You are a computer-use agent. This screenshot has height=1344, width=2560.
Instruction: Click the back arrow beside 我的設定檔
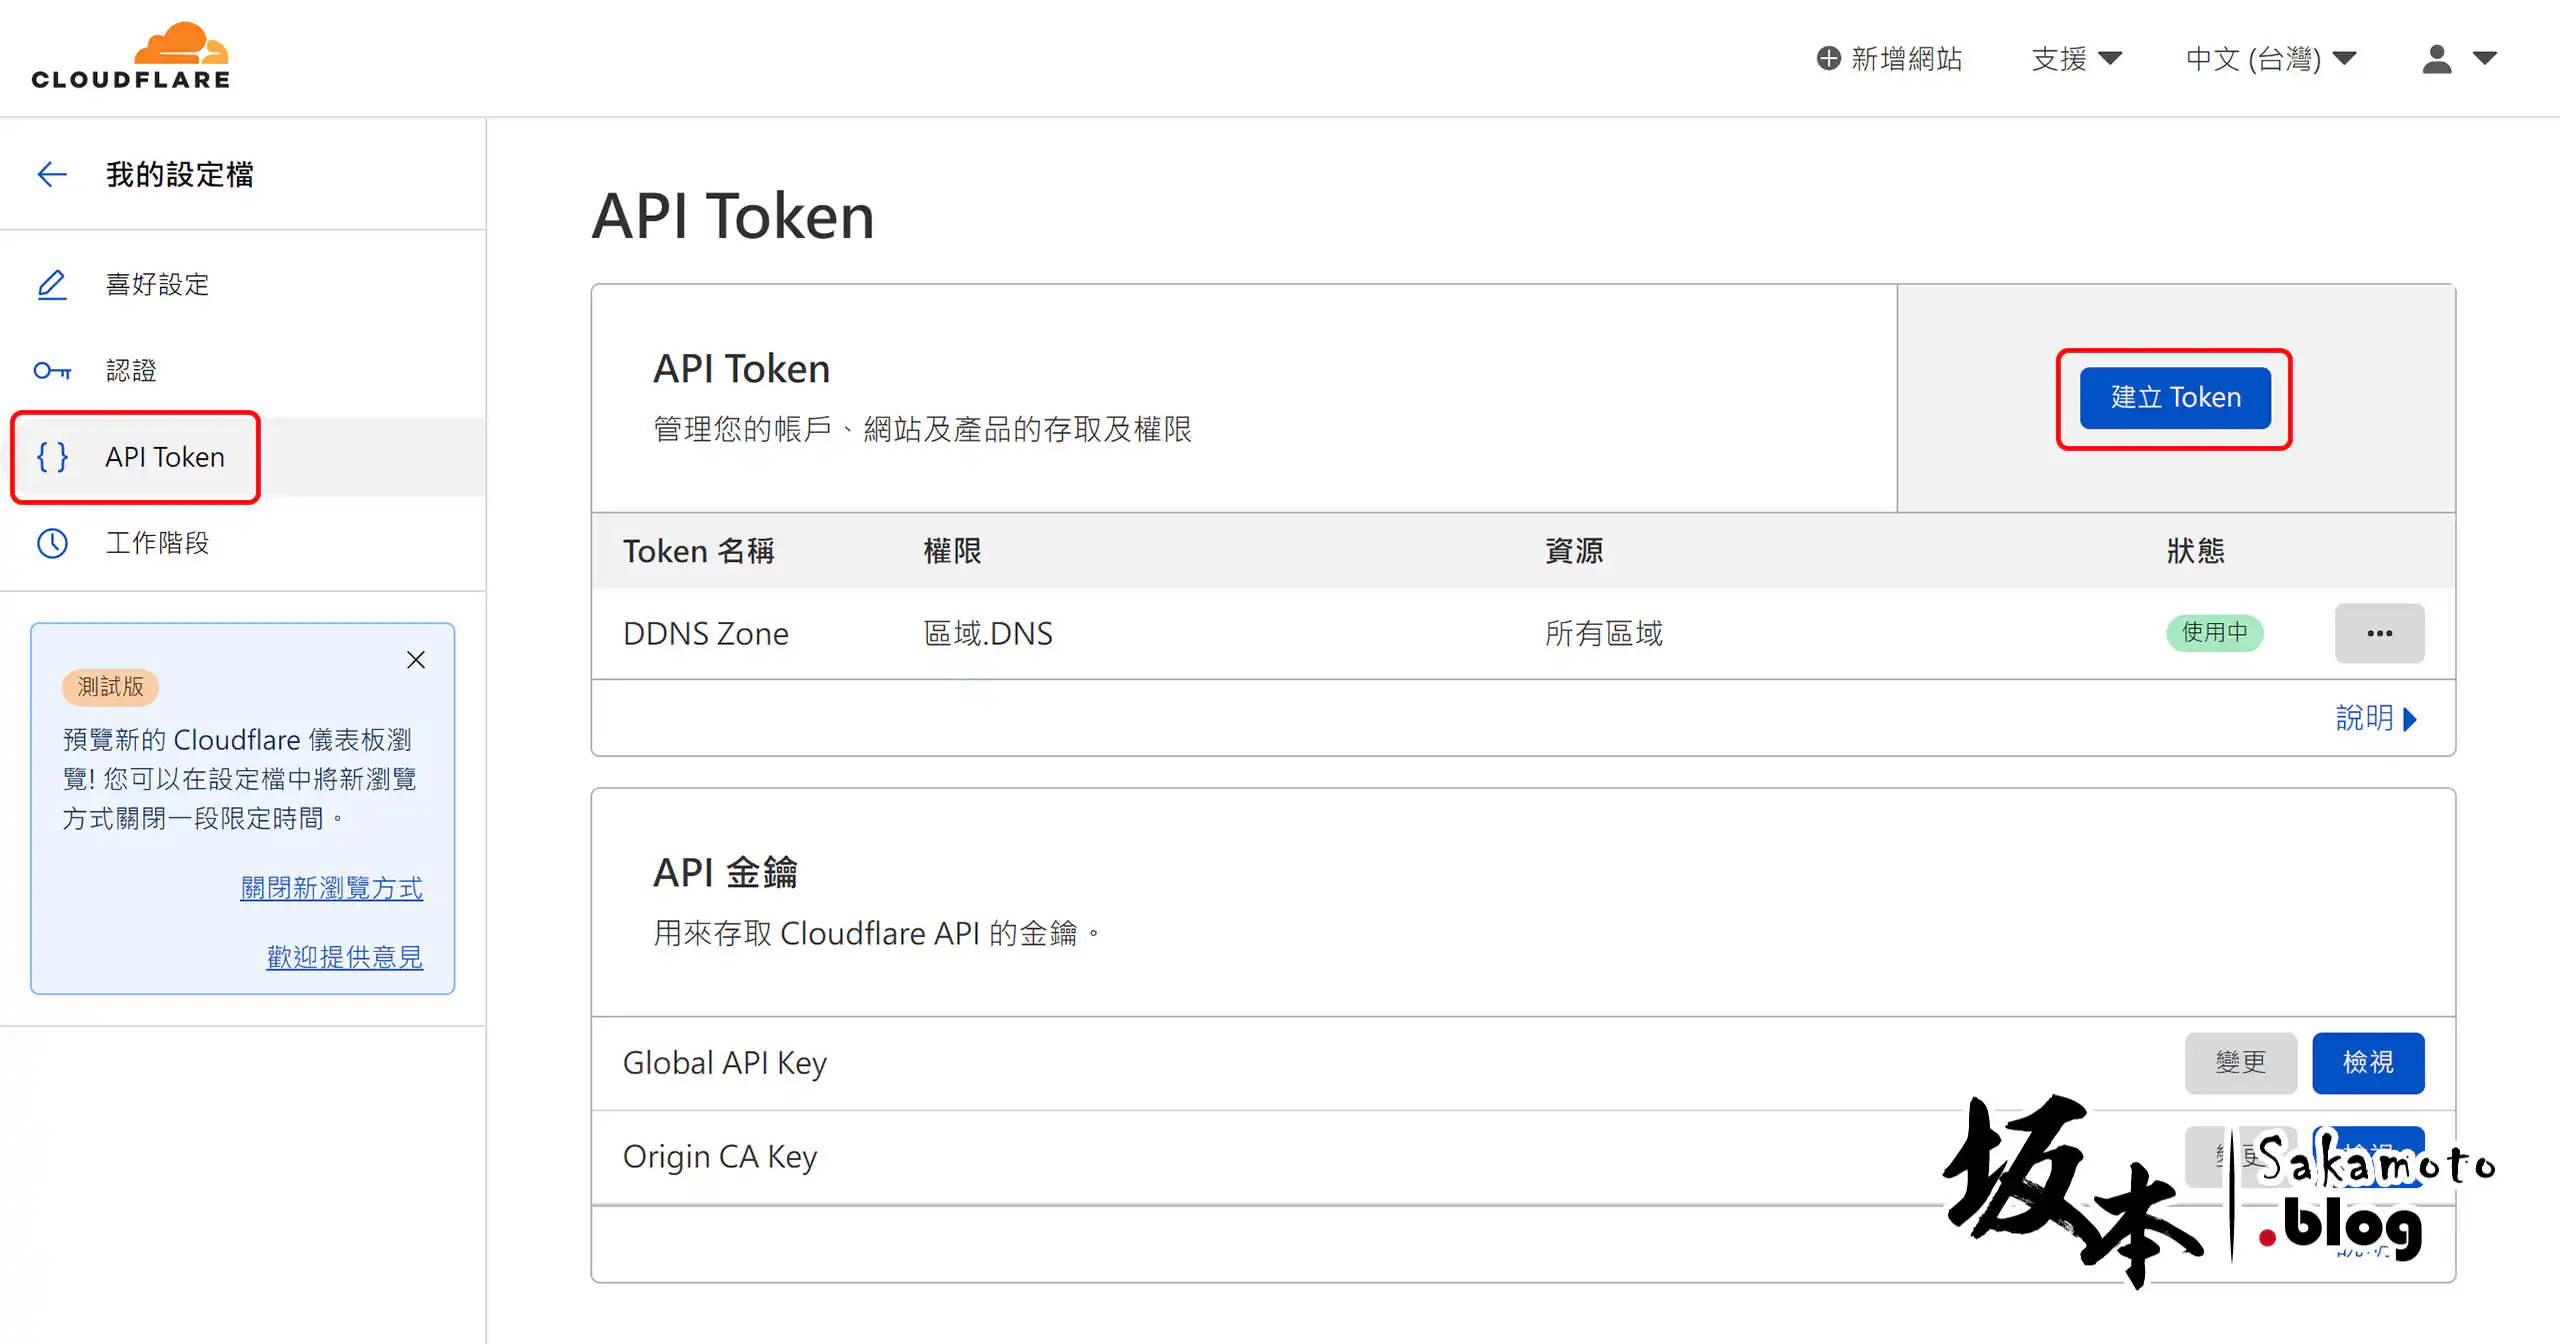tap(52, 175)
